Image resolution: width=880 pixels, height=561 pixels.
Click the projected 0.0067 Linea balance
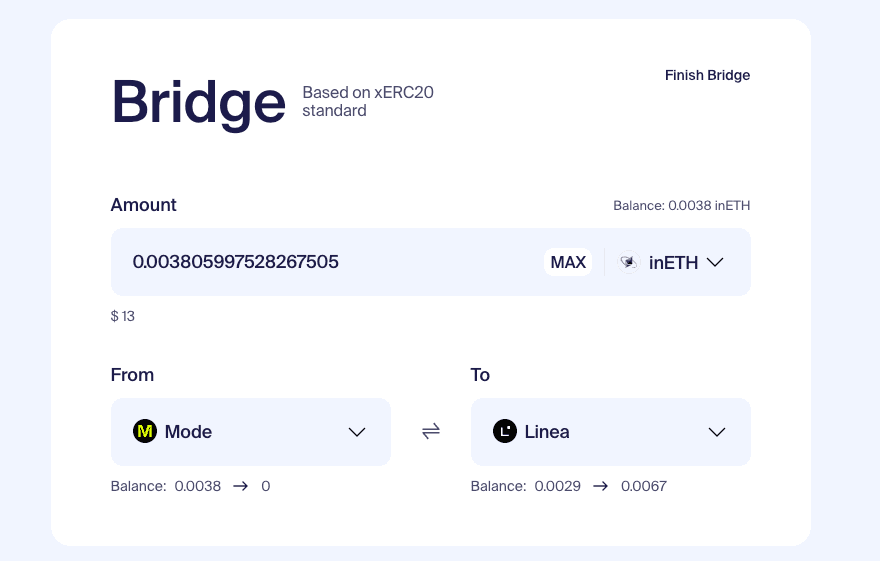(x=644, y=486)
